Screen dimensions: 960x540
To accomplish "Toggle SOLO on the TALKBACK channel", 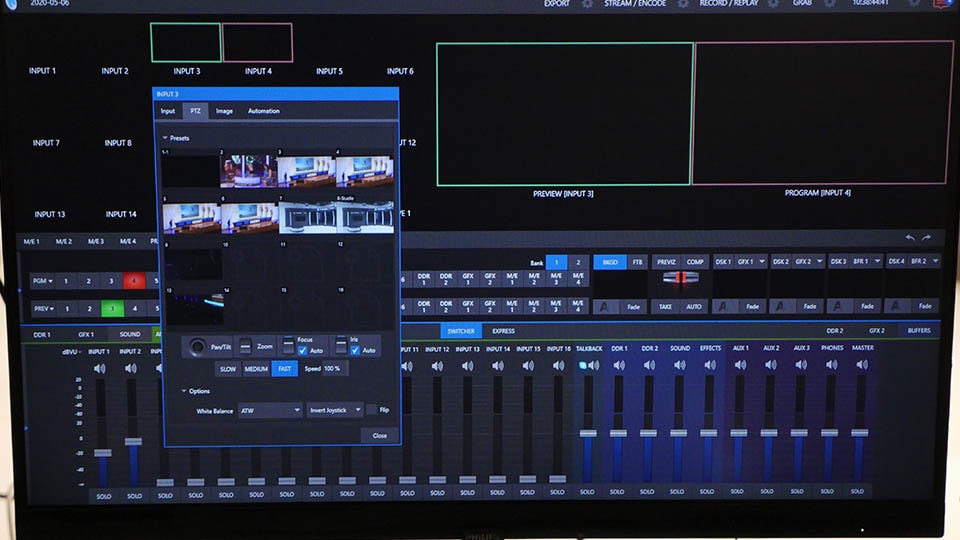I will pyautogui.click(x=587, y=492).
